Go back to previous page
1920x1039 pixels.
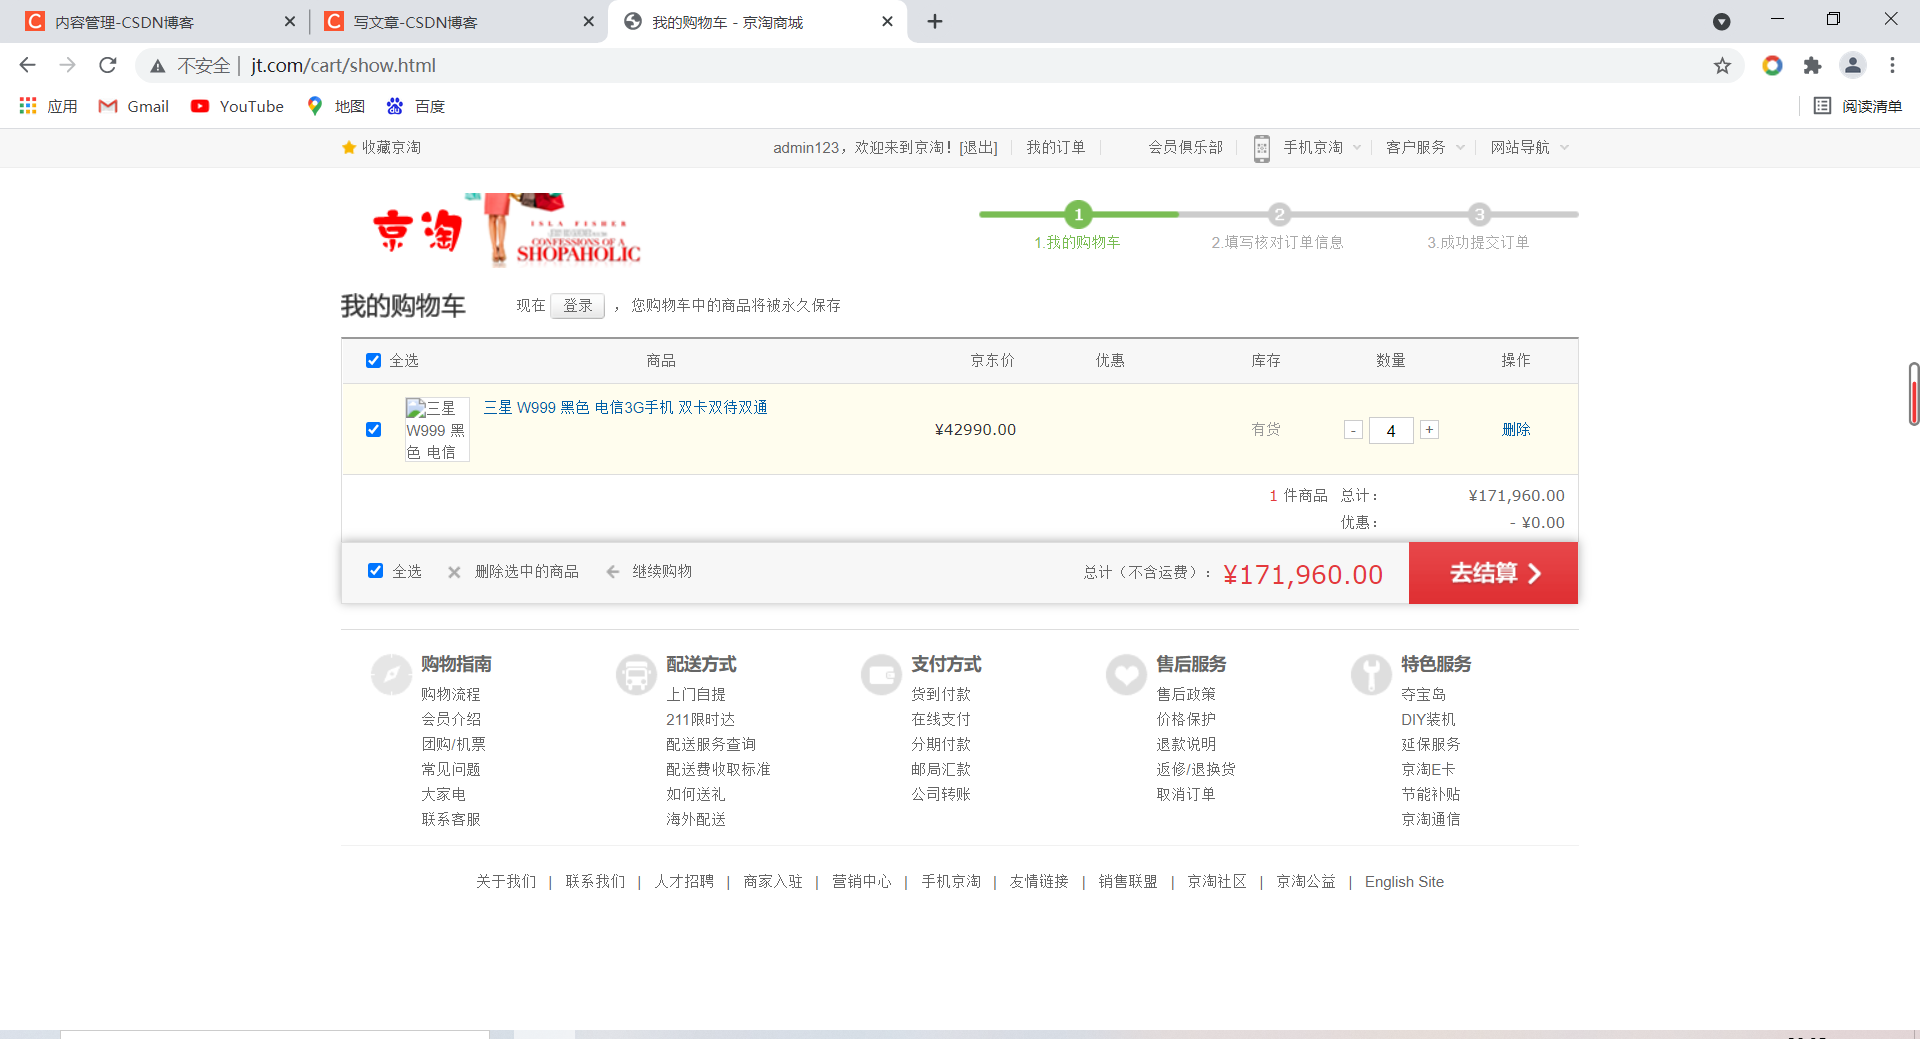[x=27, y=65]
